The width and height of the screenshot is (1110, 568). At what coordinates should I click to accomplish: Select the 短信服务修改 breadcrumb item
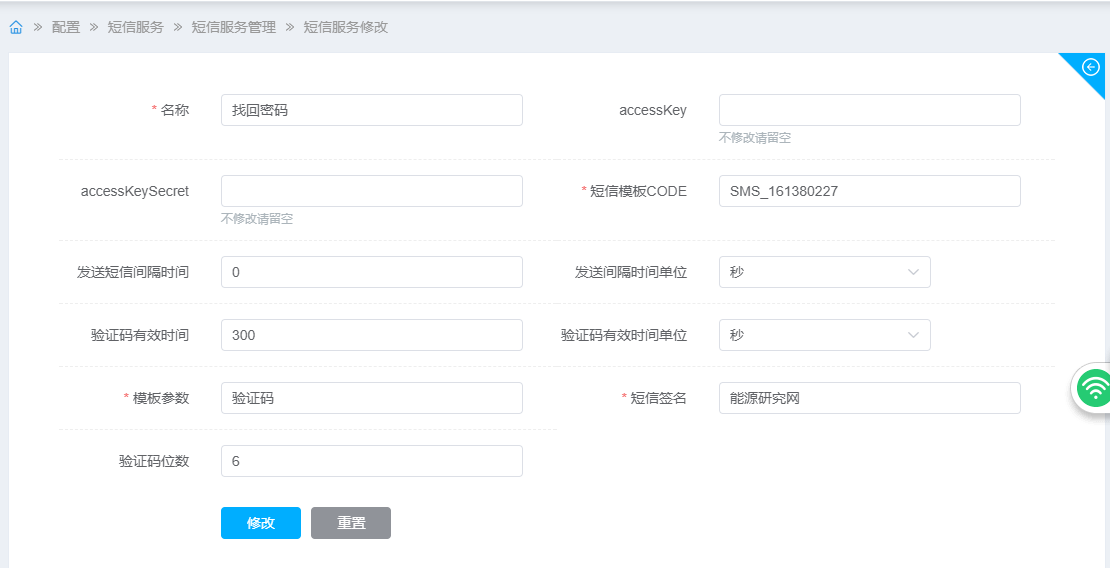345,28
